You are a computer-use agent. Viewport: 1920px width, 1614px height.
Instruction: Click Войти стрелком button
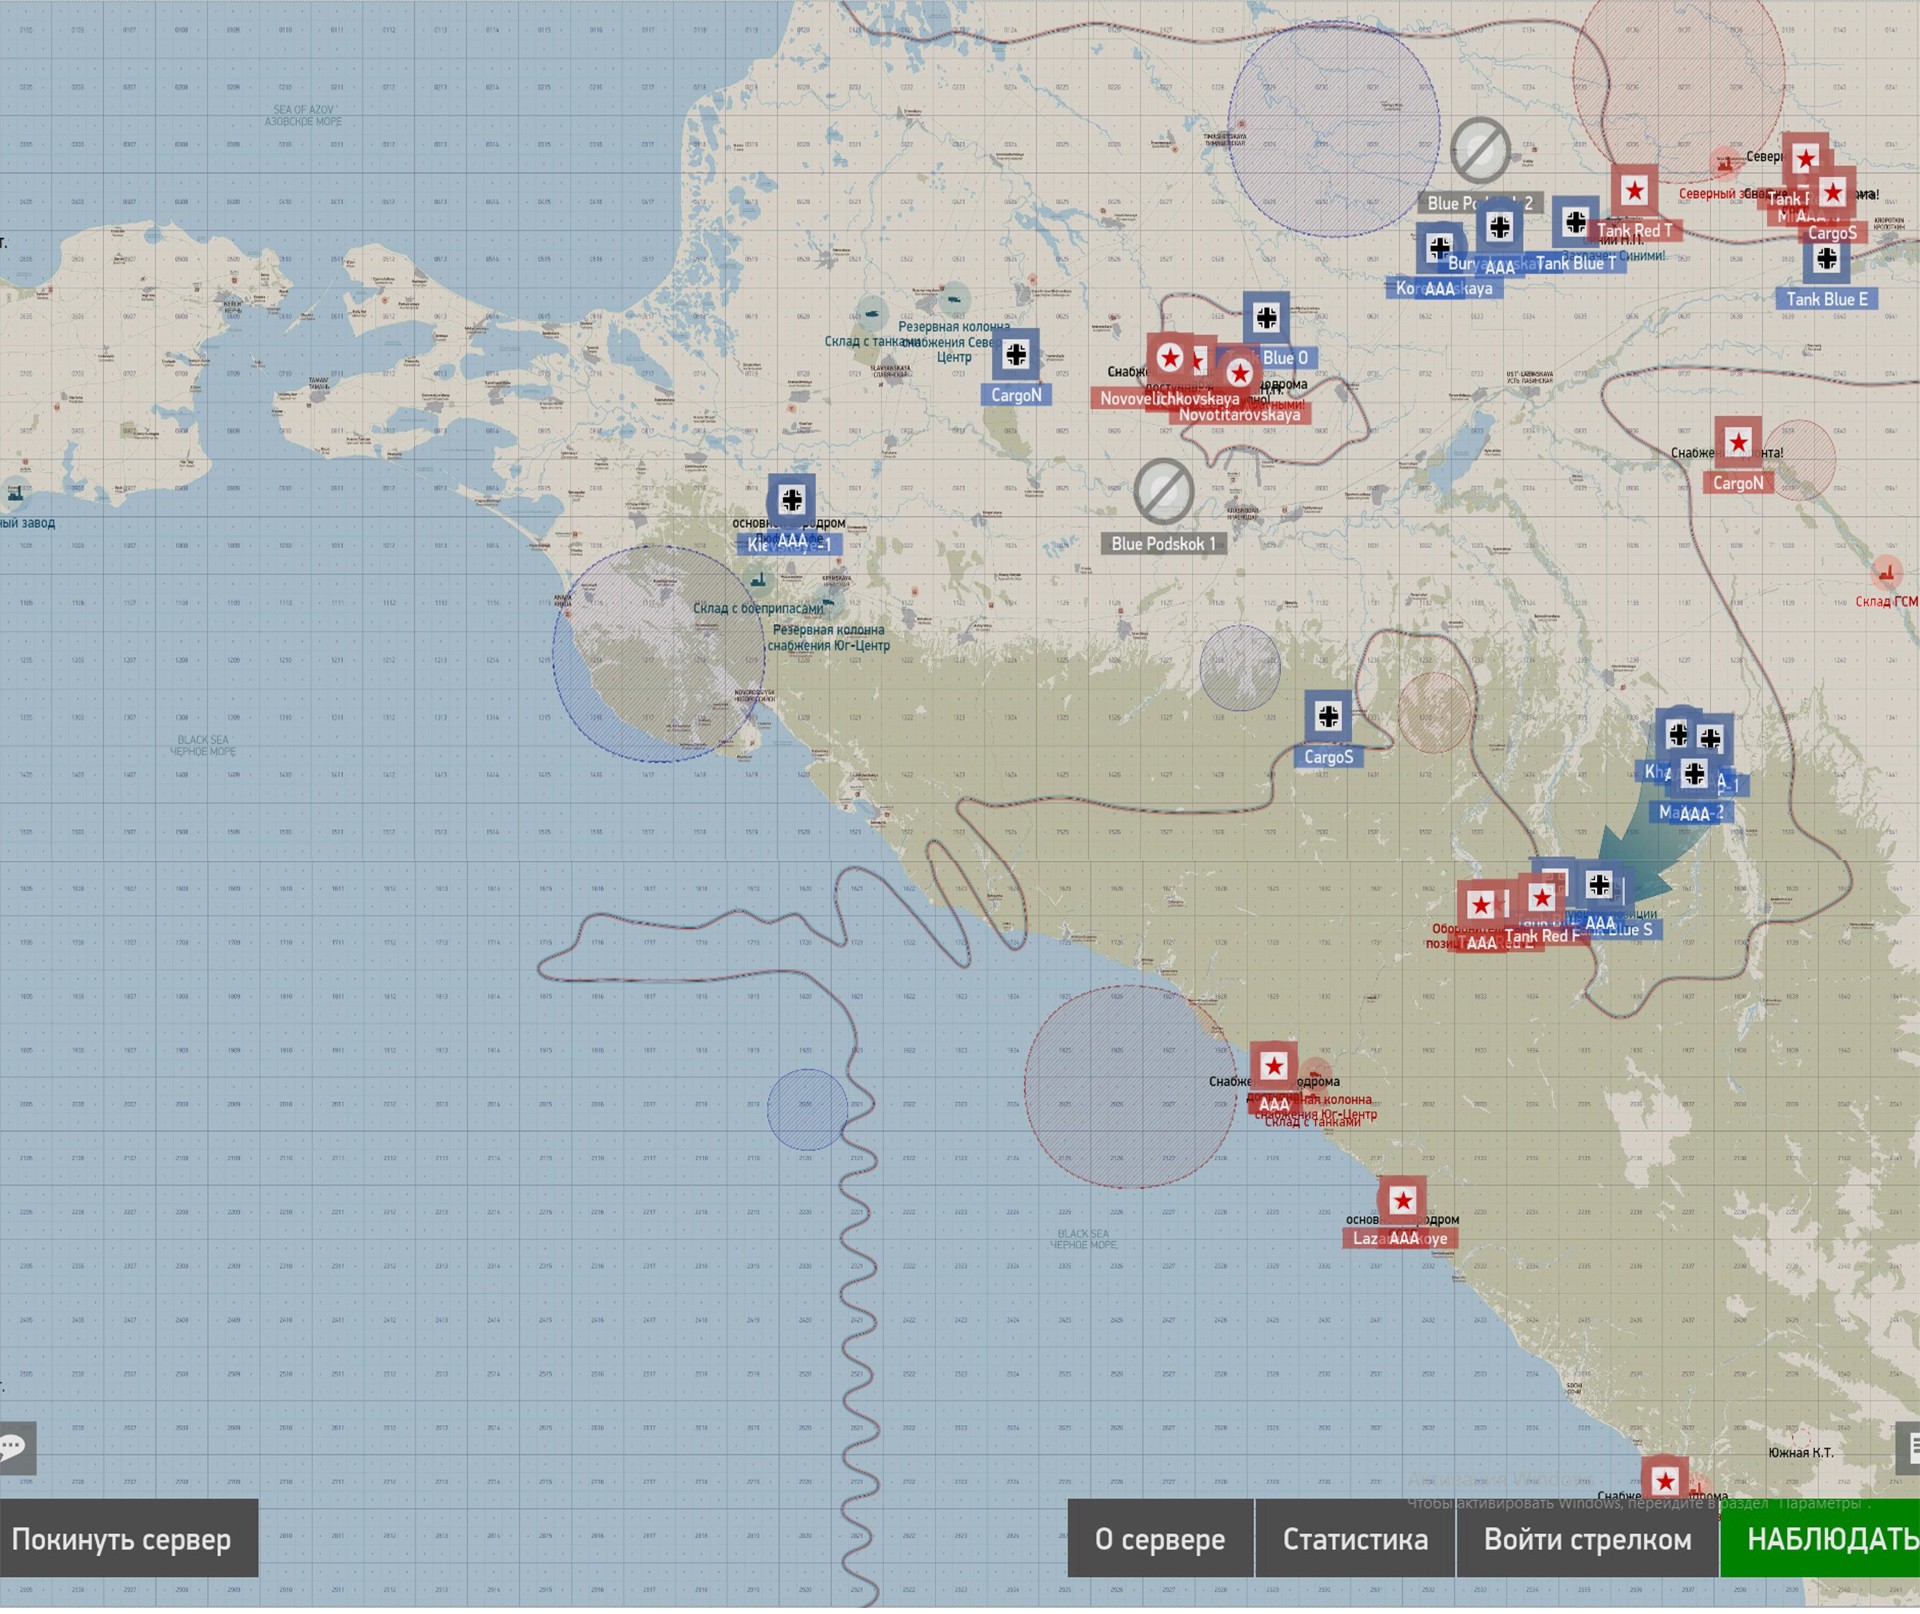[x=1587, y=1539]
